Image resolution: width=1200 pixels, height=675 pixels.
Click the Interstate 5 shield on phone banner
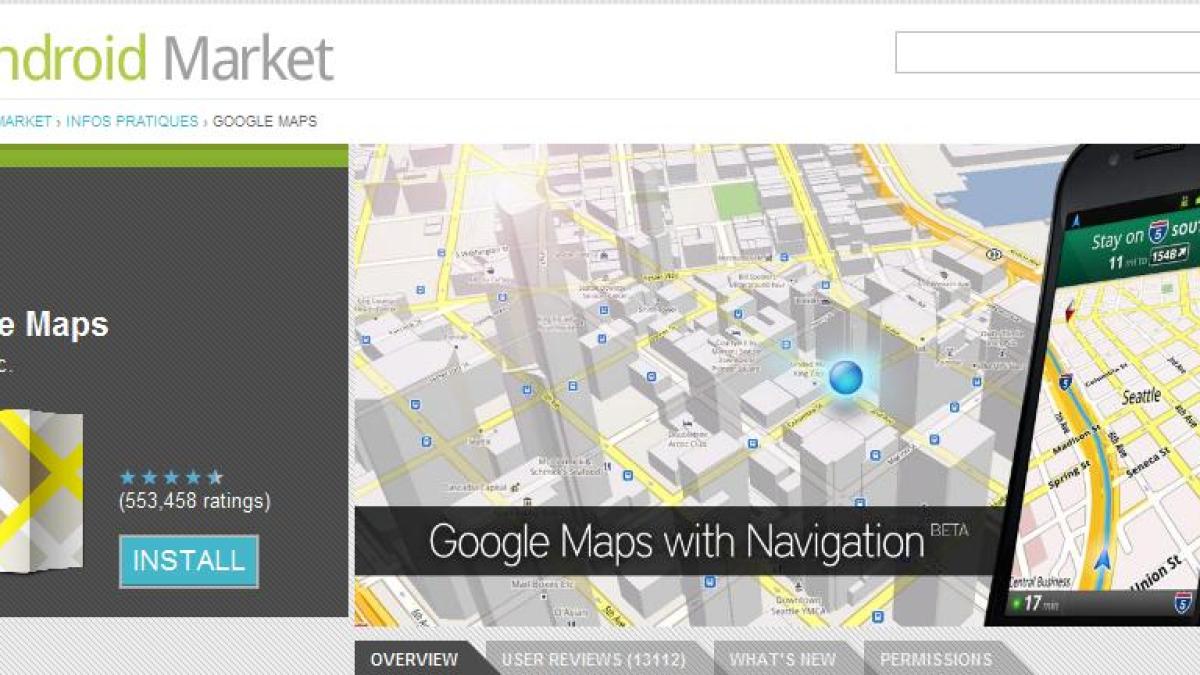(x=1160, y=232)
